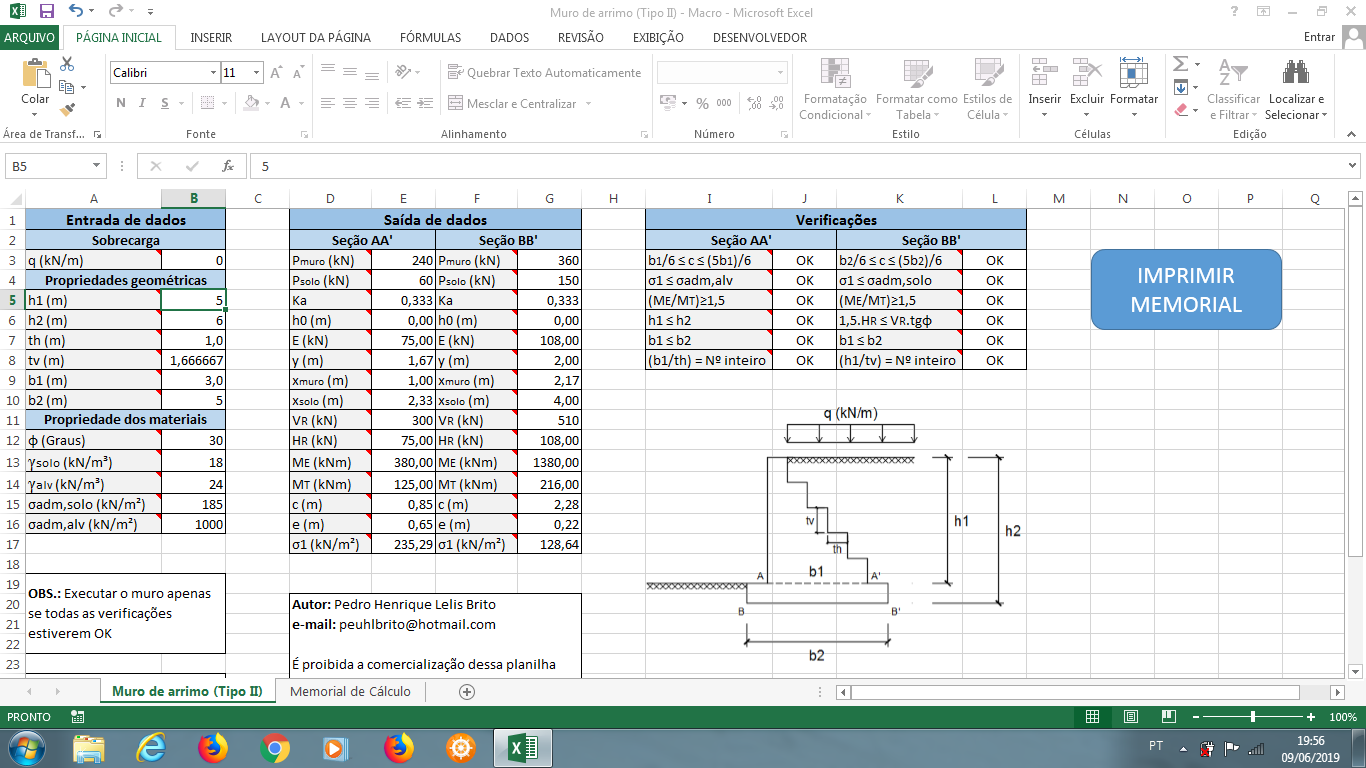The image size is (1366, 768).
Task: Open the Calibri font name dropdown
Action: tap(213, 73)
